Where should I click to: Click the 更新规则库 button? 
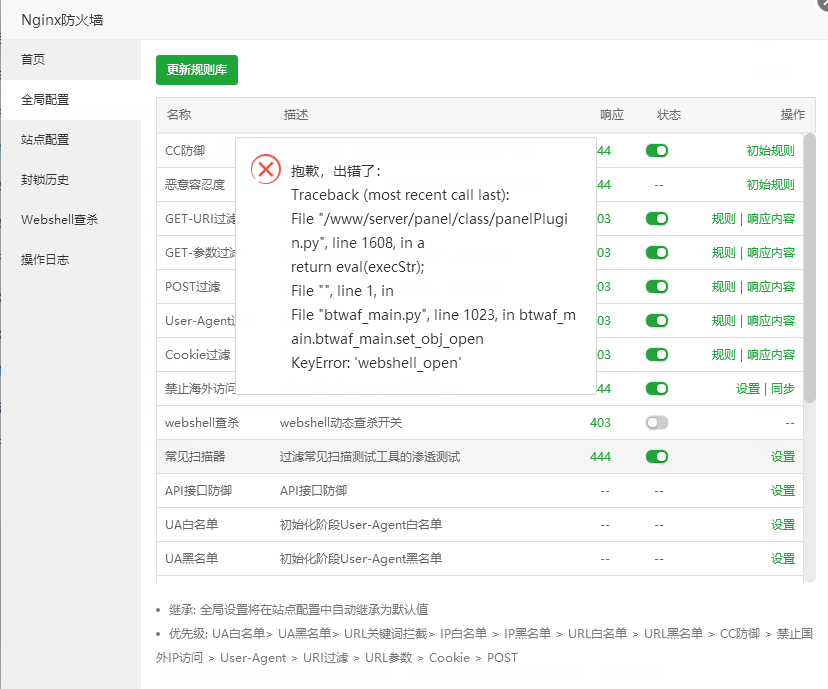(x=197, y=70)
